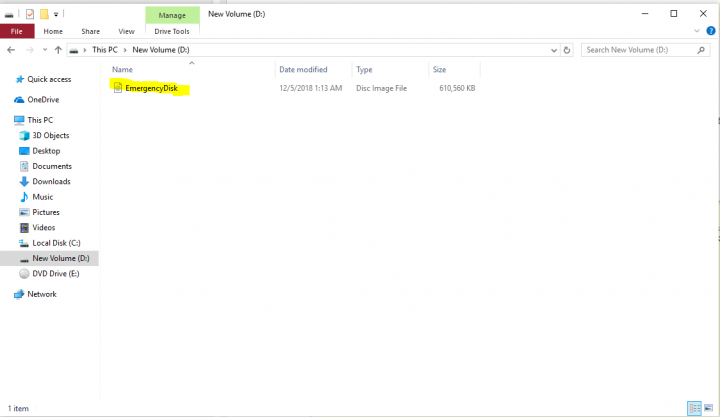Click This PC in the address bar
Image resolution: width=720 pixels, height=417 pixels.
(x=105, y=50)
